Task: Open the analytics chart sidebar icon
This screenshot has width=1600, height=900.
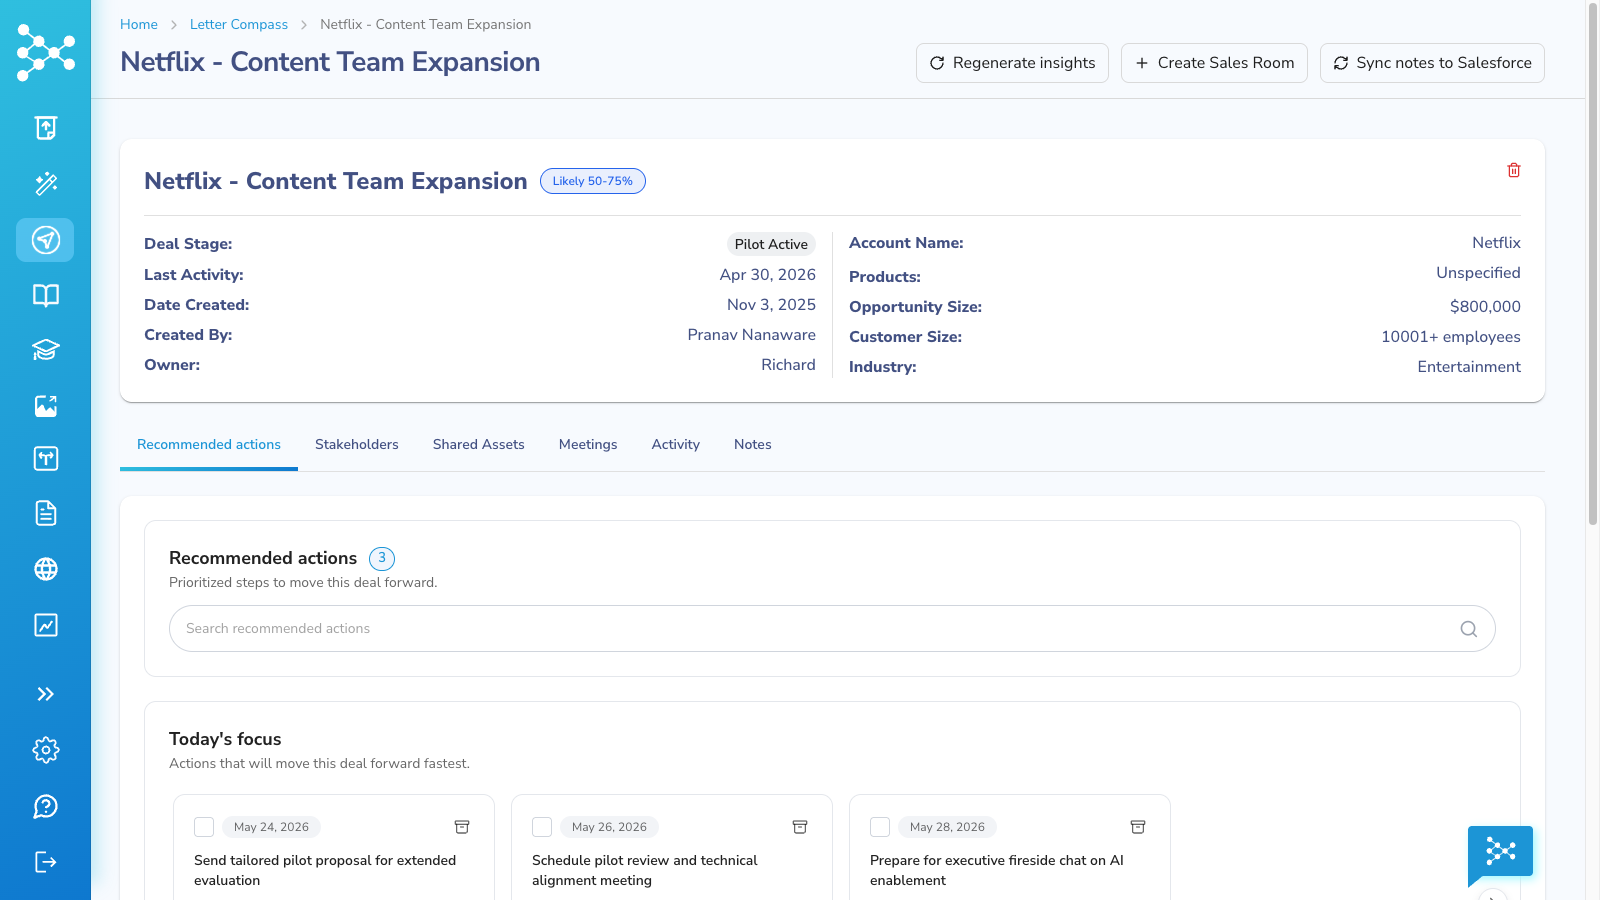Action: pyautogui.click(x=46, y=625)
